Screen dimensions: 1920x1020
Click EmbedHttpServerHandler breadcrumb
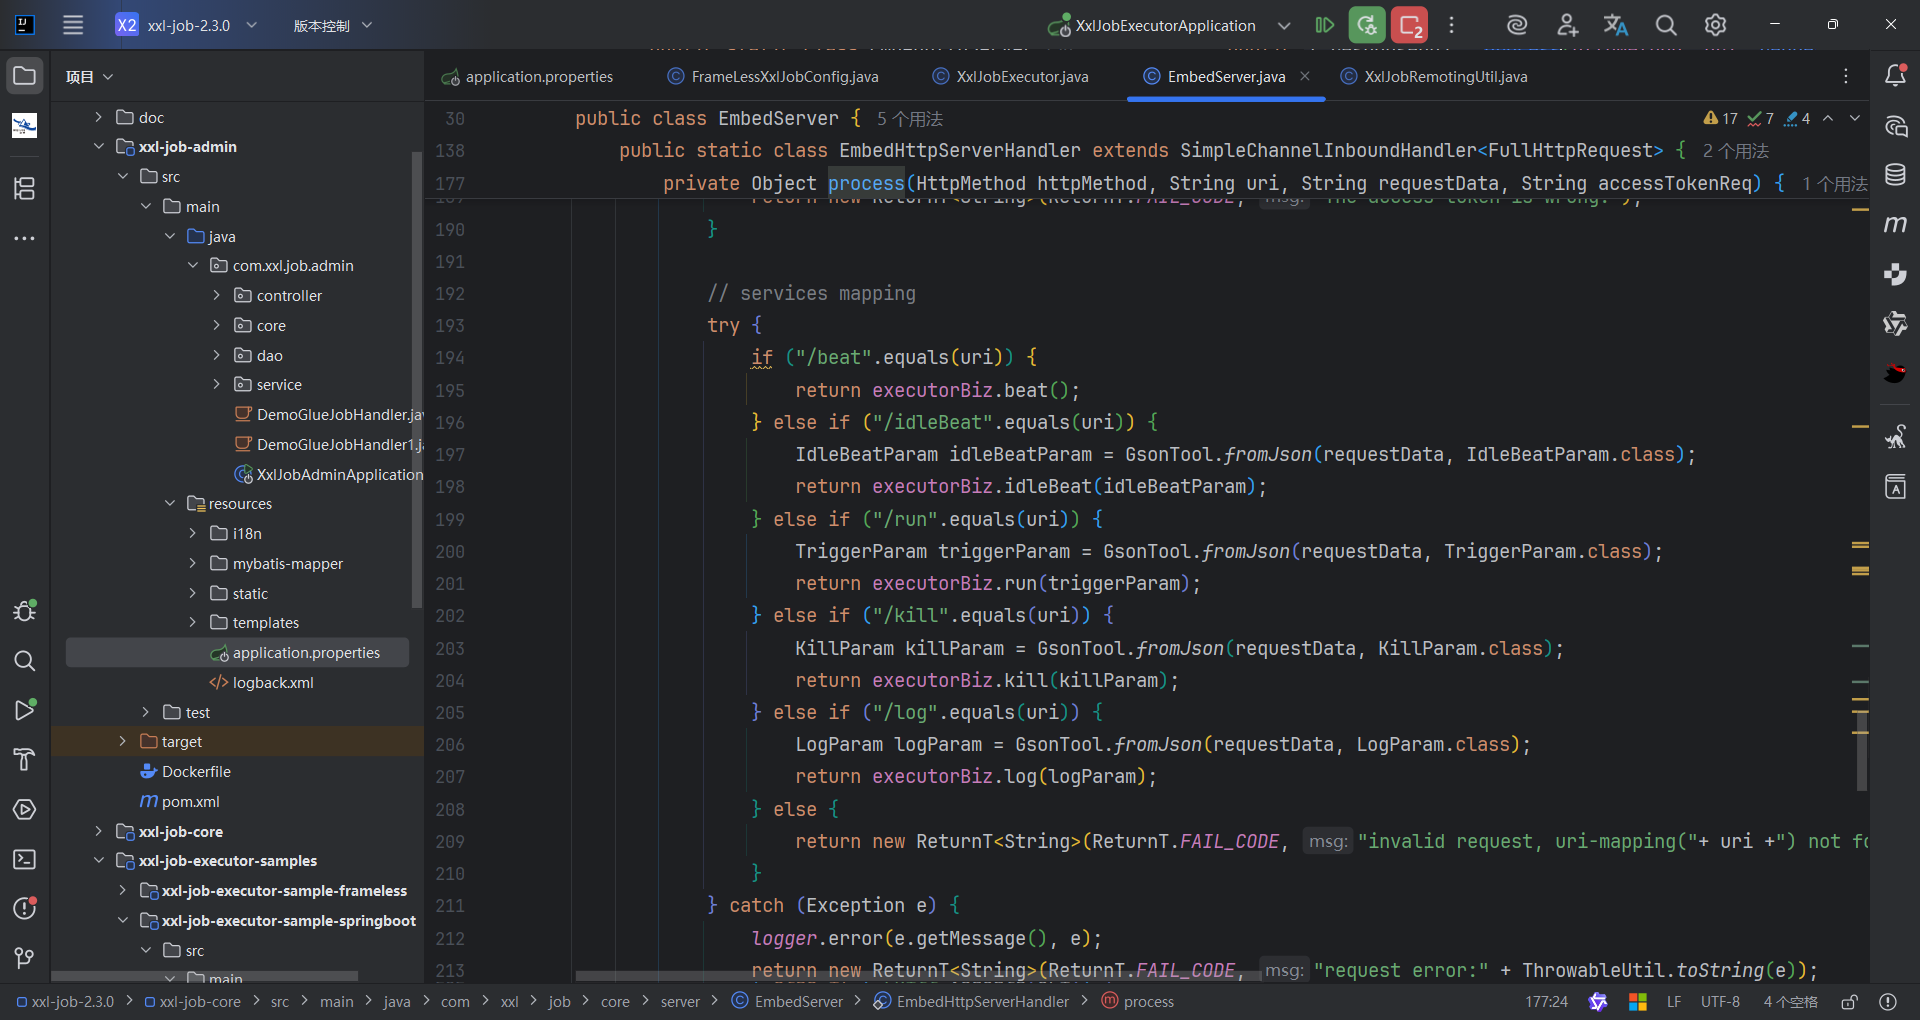click(x=972, y=1001)
